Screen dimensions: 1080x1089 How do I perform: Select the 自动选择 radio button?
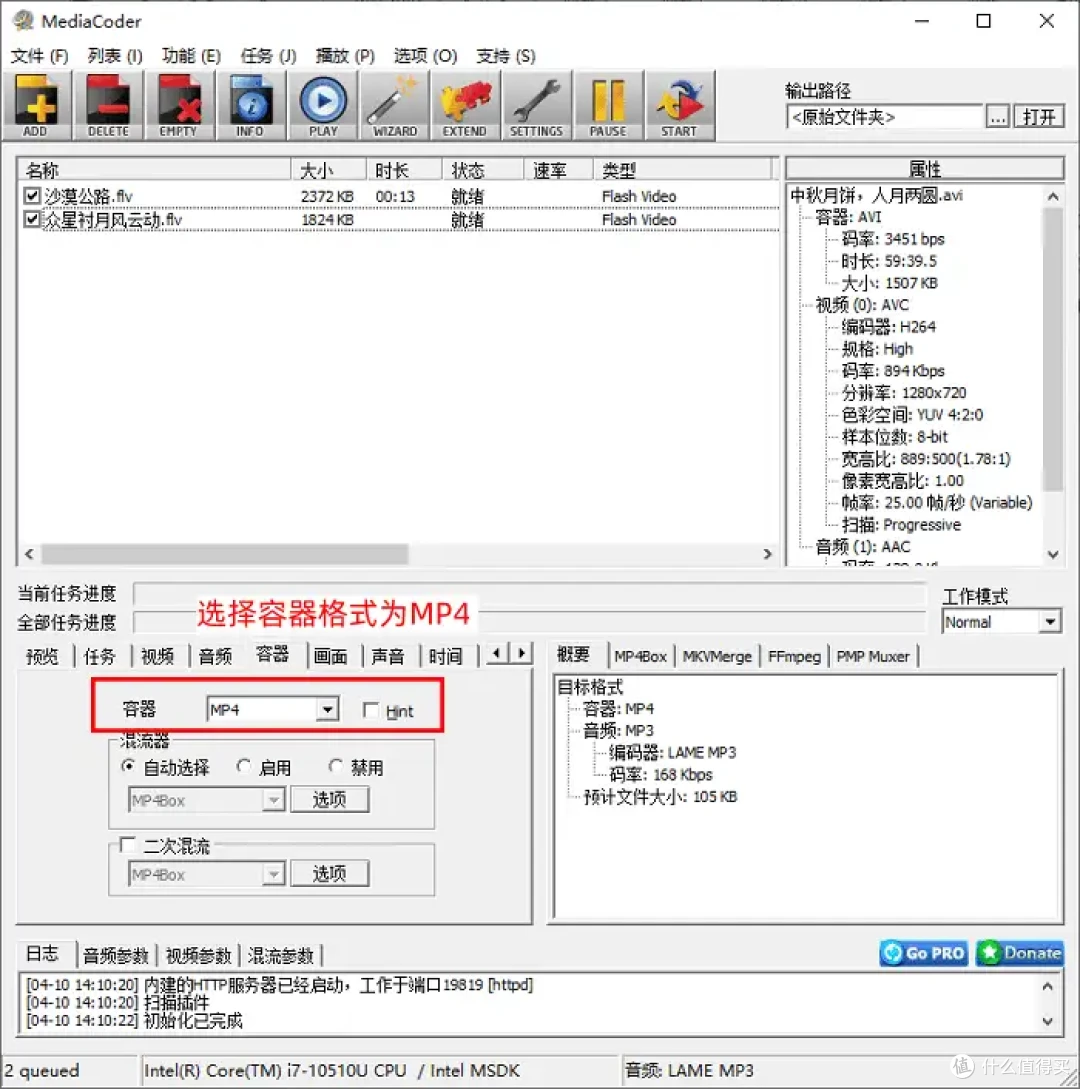(128, 767)
